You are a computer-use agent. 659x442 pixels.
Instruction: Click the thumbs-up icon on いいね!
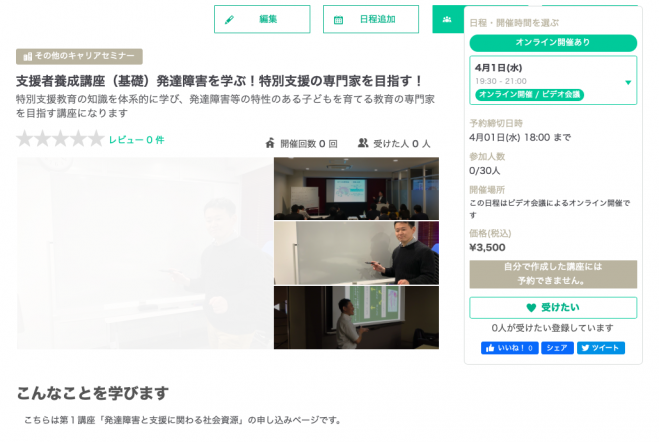tap(490, 348)
